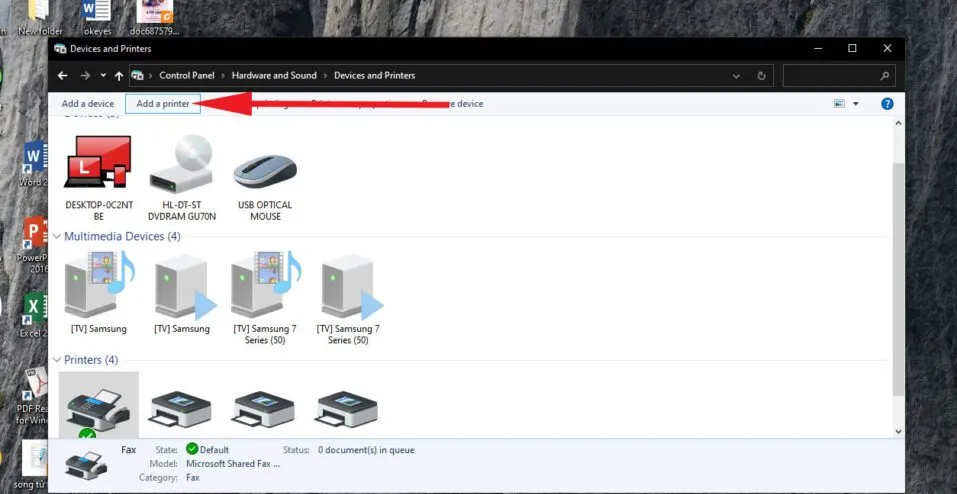The height and width of the screenshot is (494, 957).
Task: Click the scroll down arrow of scrollbar
Action: coord(897,431)
